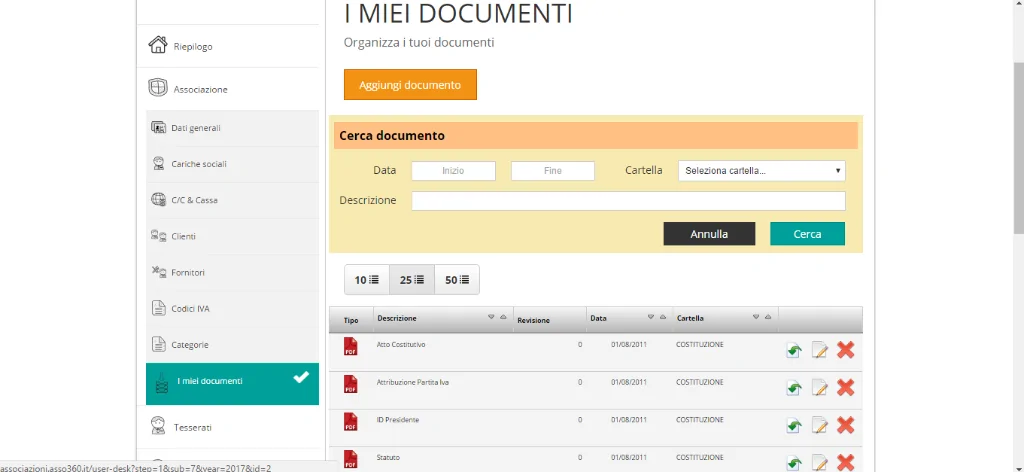The height and width of the screenshot is (472, 1024).
Task: Click the ID Presidente description text
Action: click(398, 420)
